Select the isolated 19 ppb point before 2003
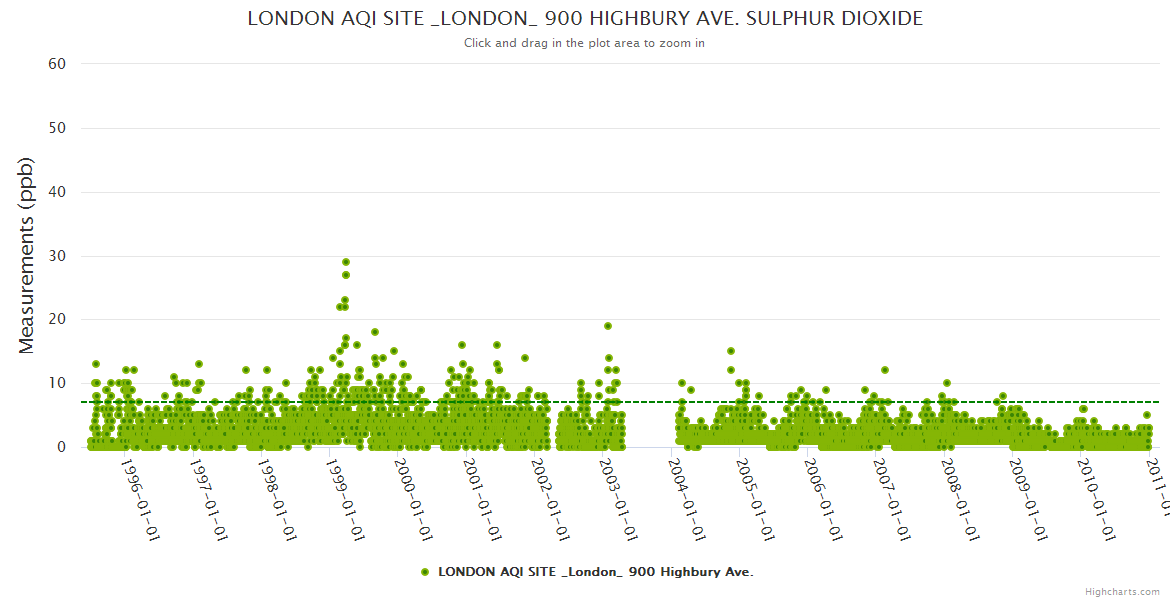1170x600 pixels. pyautogui.click(x=608, y=326)
